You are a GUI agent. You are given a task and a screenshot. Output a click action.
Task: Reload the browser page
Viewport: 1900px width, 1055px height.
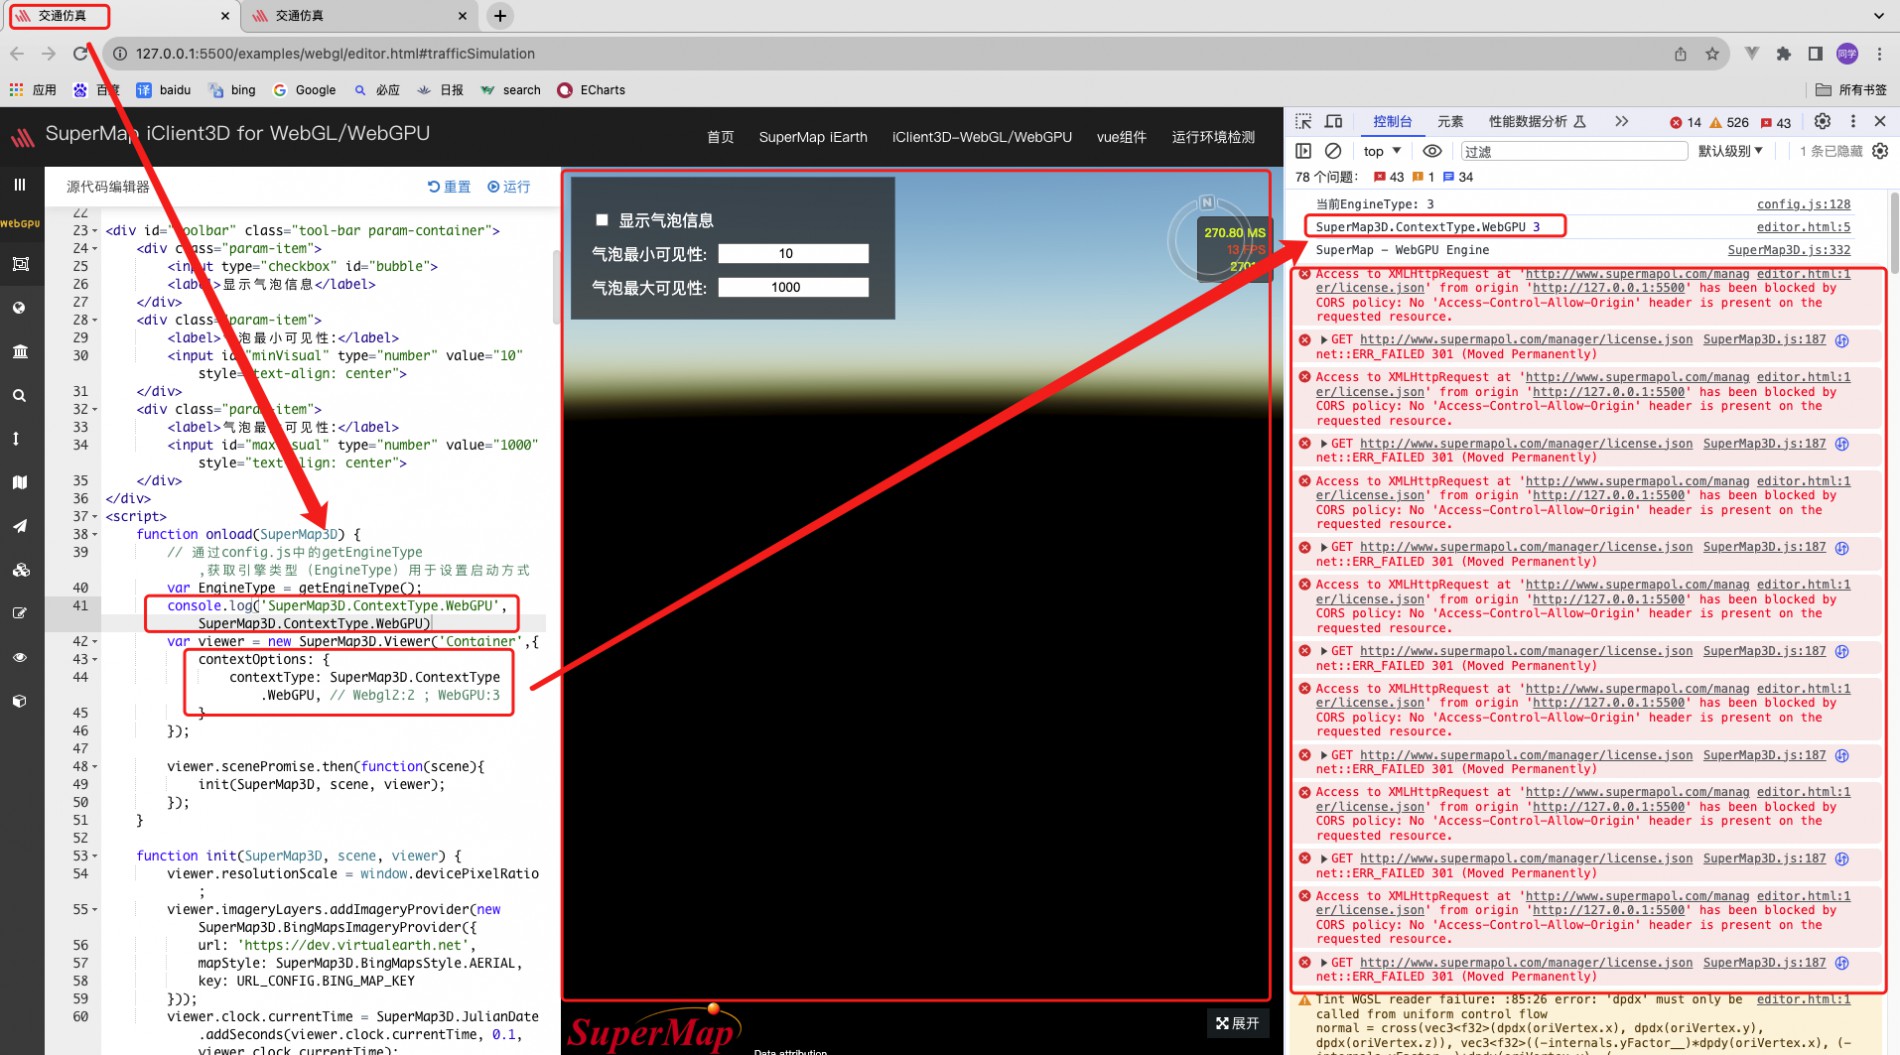[x=81, y=54]
